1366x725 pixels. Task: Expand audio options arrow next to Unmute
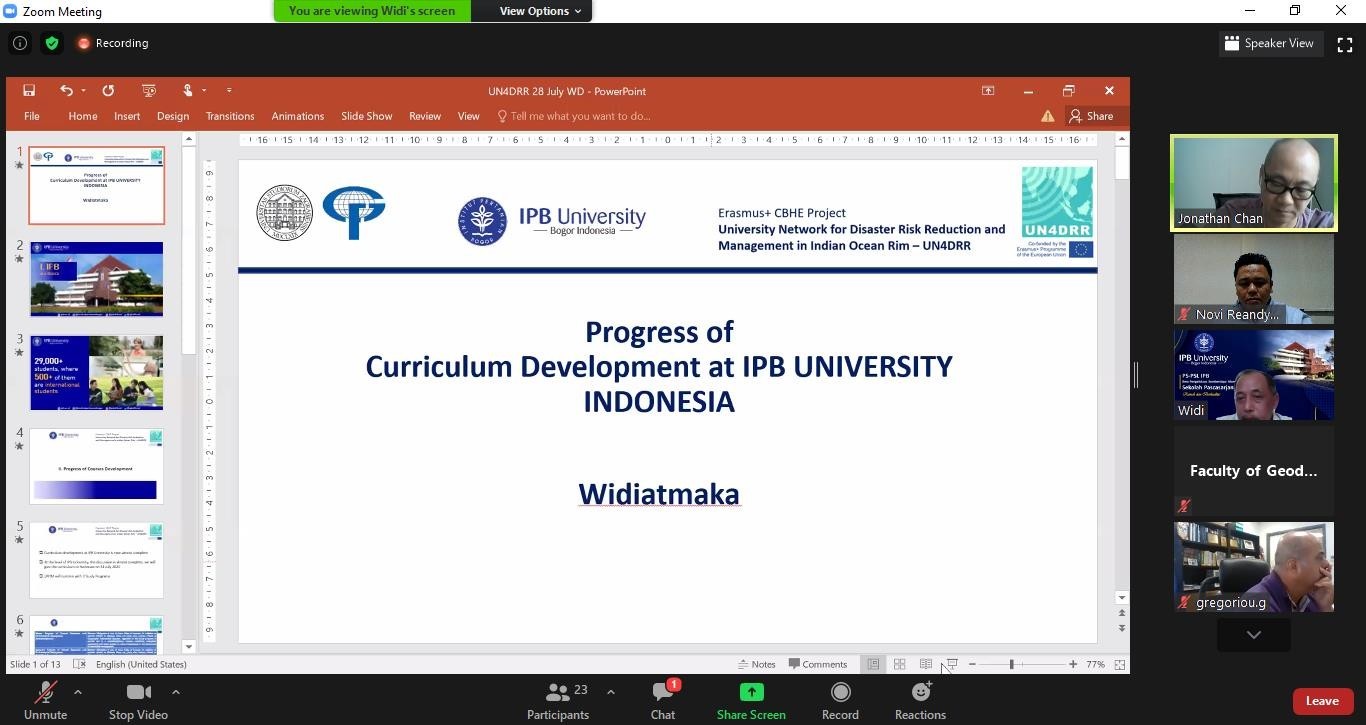pos(77,691)
